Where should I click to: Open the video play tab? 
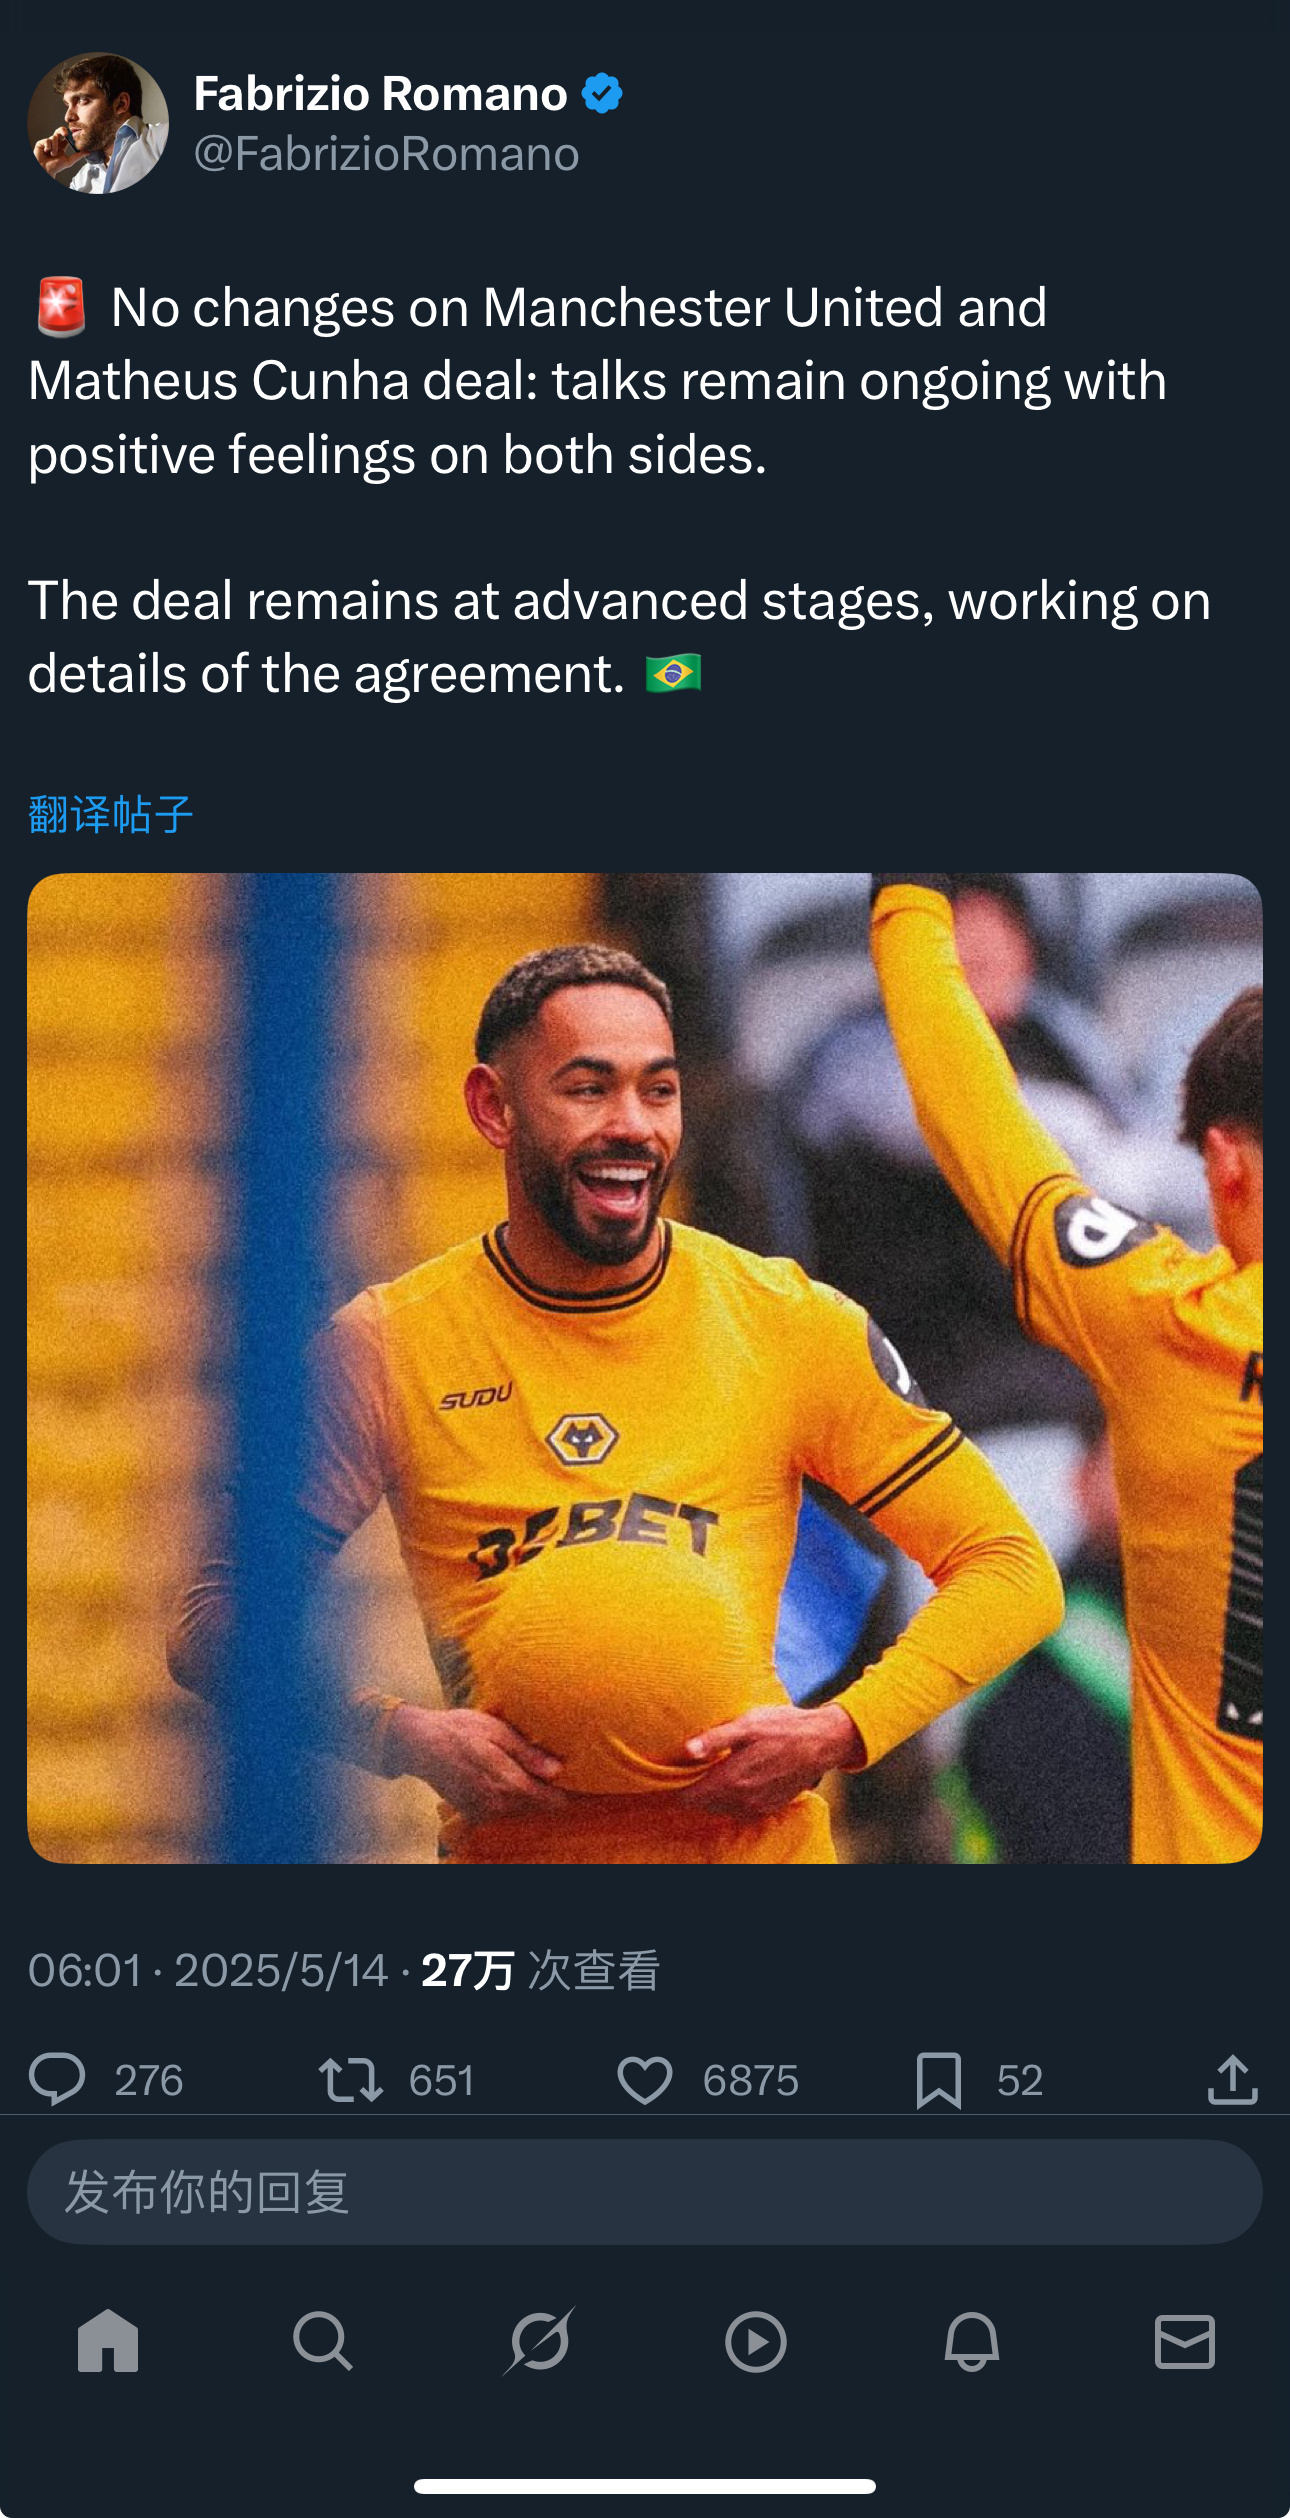(755, 2341)
